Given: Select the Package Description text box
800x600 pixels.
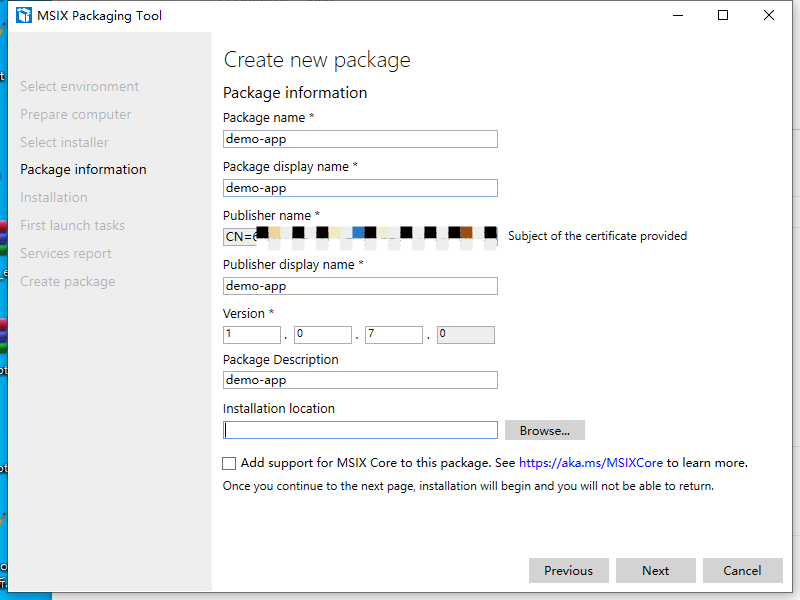Looking at the screenshot, I should click(x=360, y=380).
